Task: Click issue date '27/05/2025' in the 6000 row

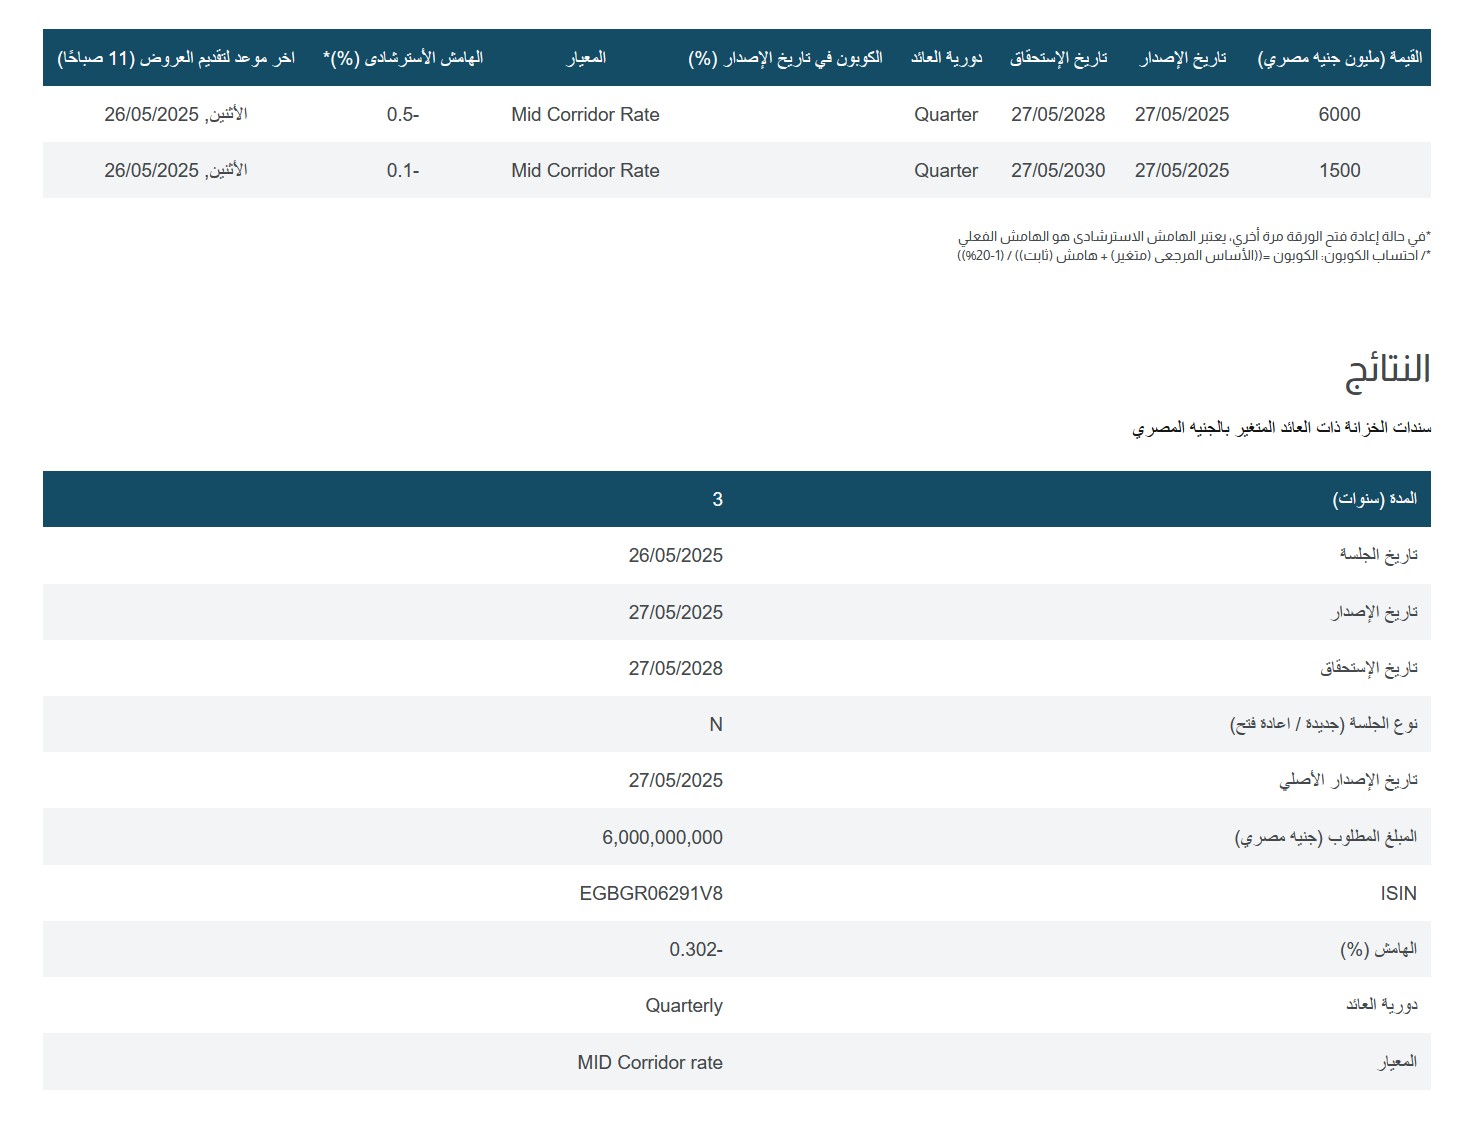Action: pos(1182,114)
